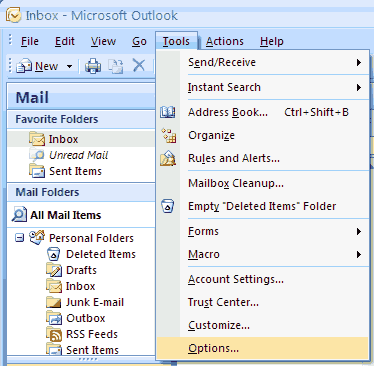
Task: Click the Outbox folder icon
Action: click(x=54, y=318)
